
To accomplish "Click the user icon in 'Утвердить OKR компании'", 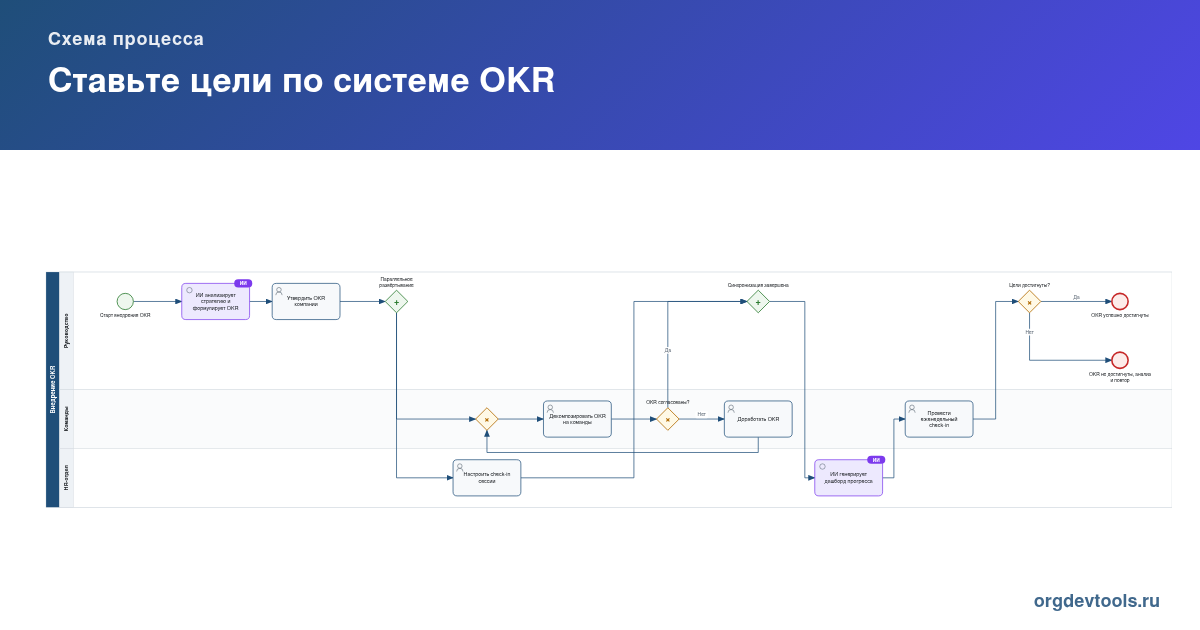I will [279, 290].
